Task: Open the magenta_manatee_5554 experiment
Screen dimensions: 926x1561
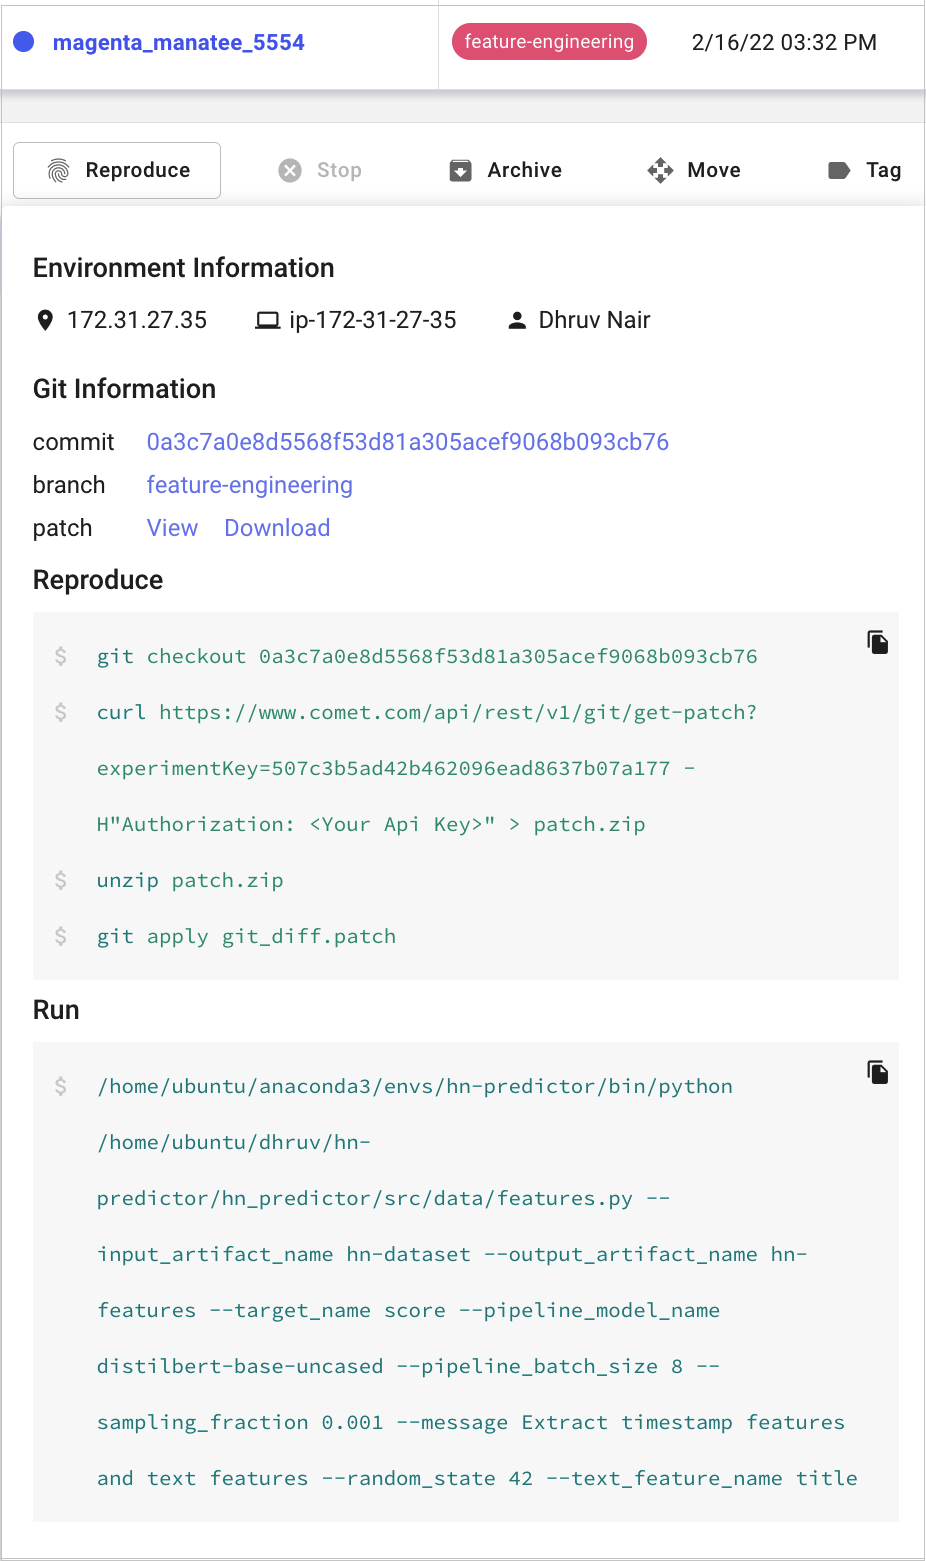Action: (178, 42)
